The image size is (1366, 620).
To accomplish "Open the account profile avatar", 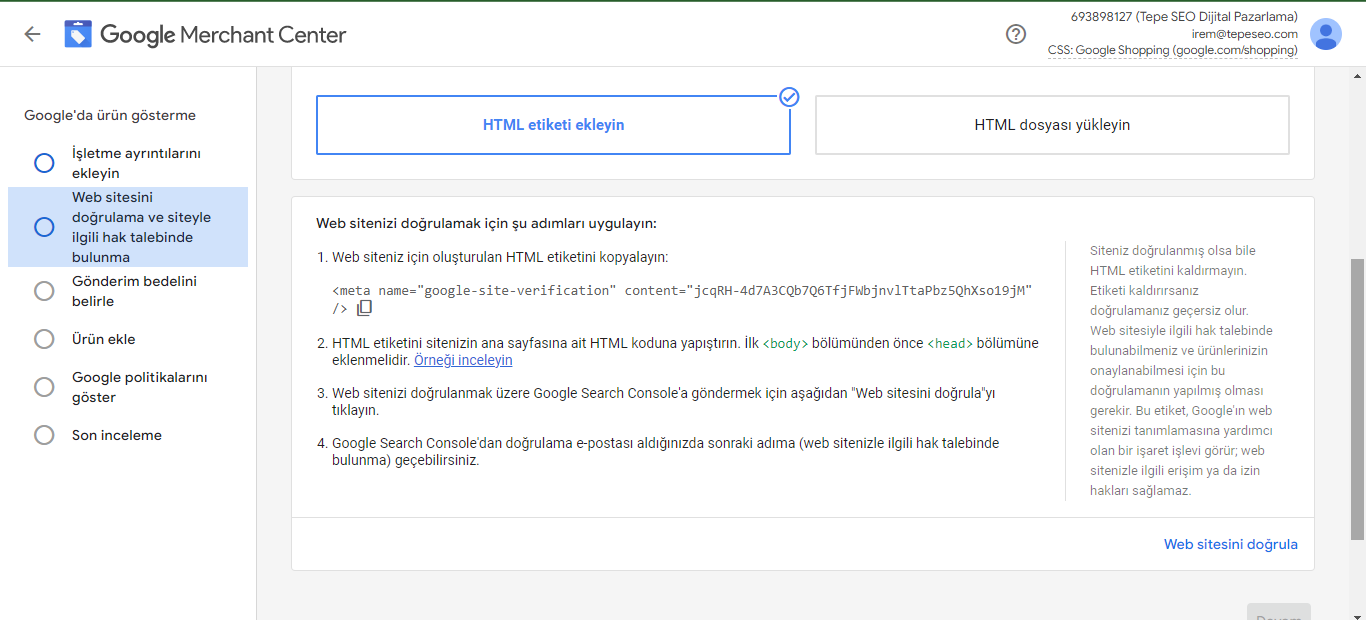I will [x=1325, y=34].
